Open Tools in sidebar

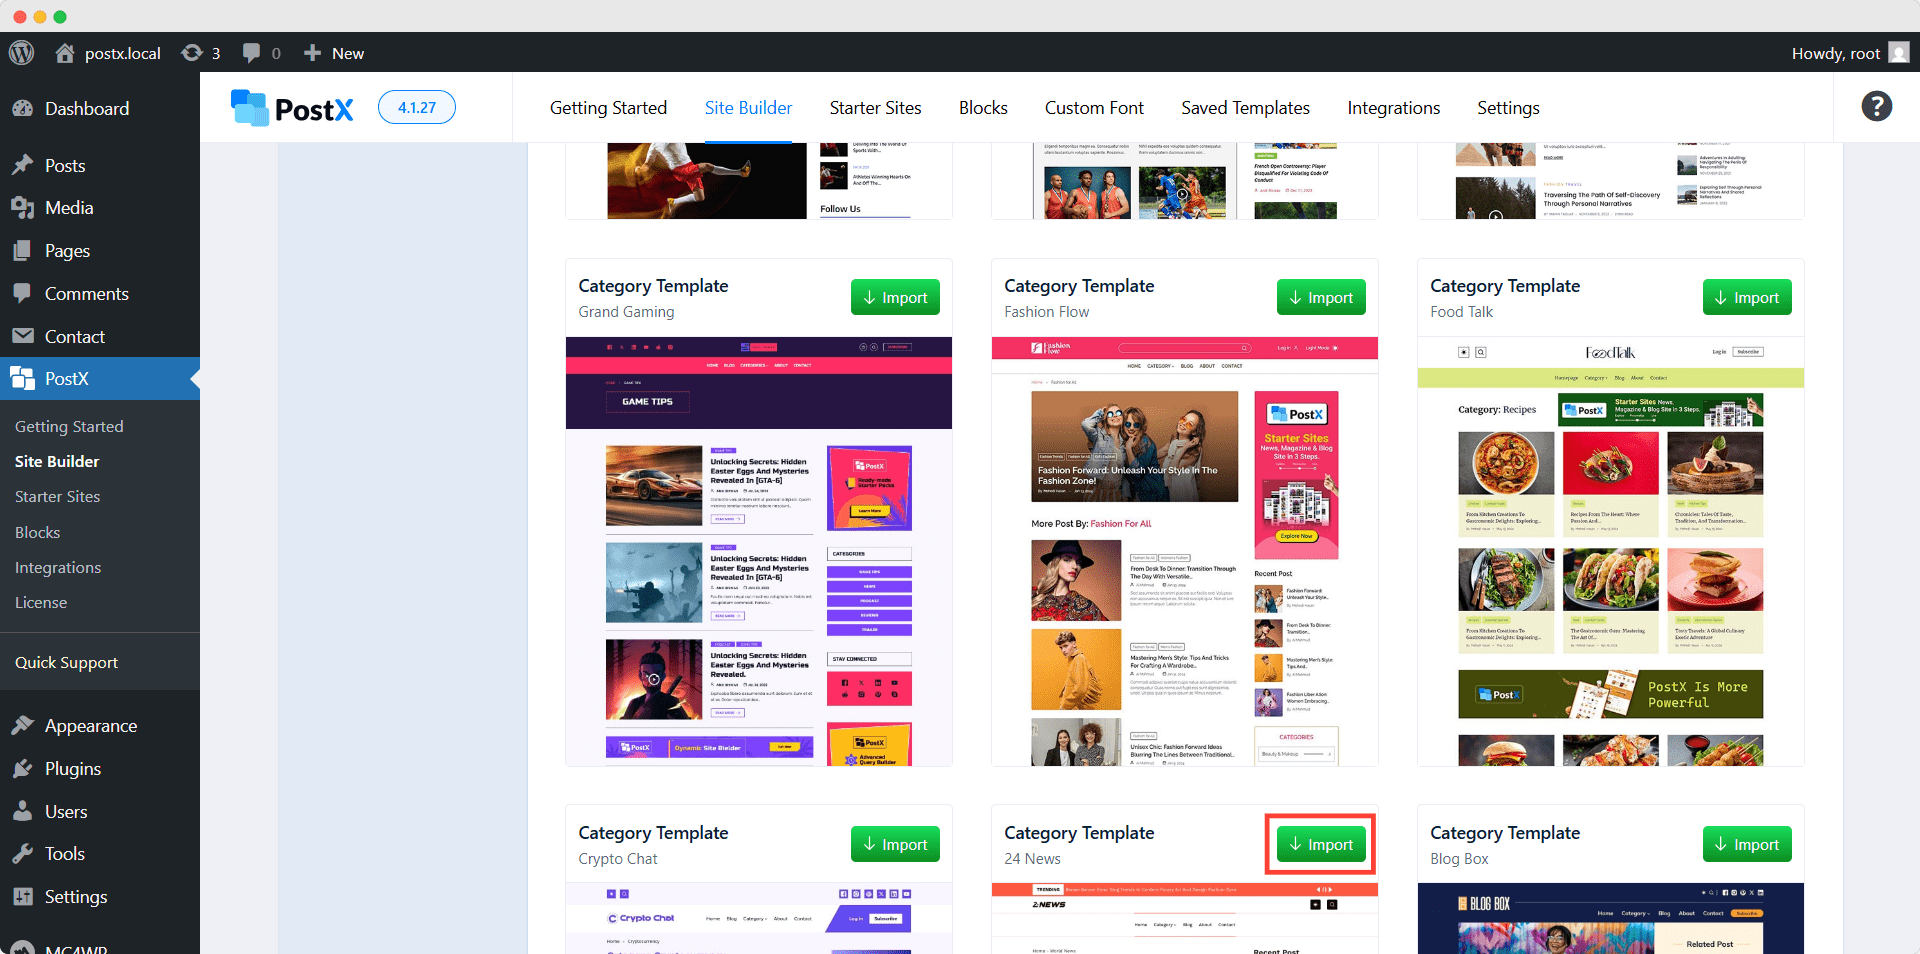pyautogui.click(x=100, y=854)
